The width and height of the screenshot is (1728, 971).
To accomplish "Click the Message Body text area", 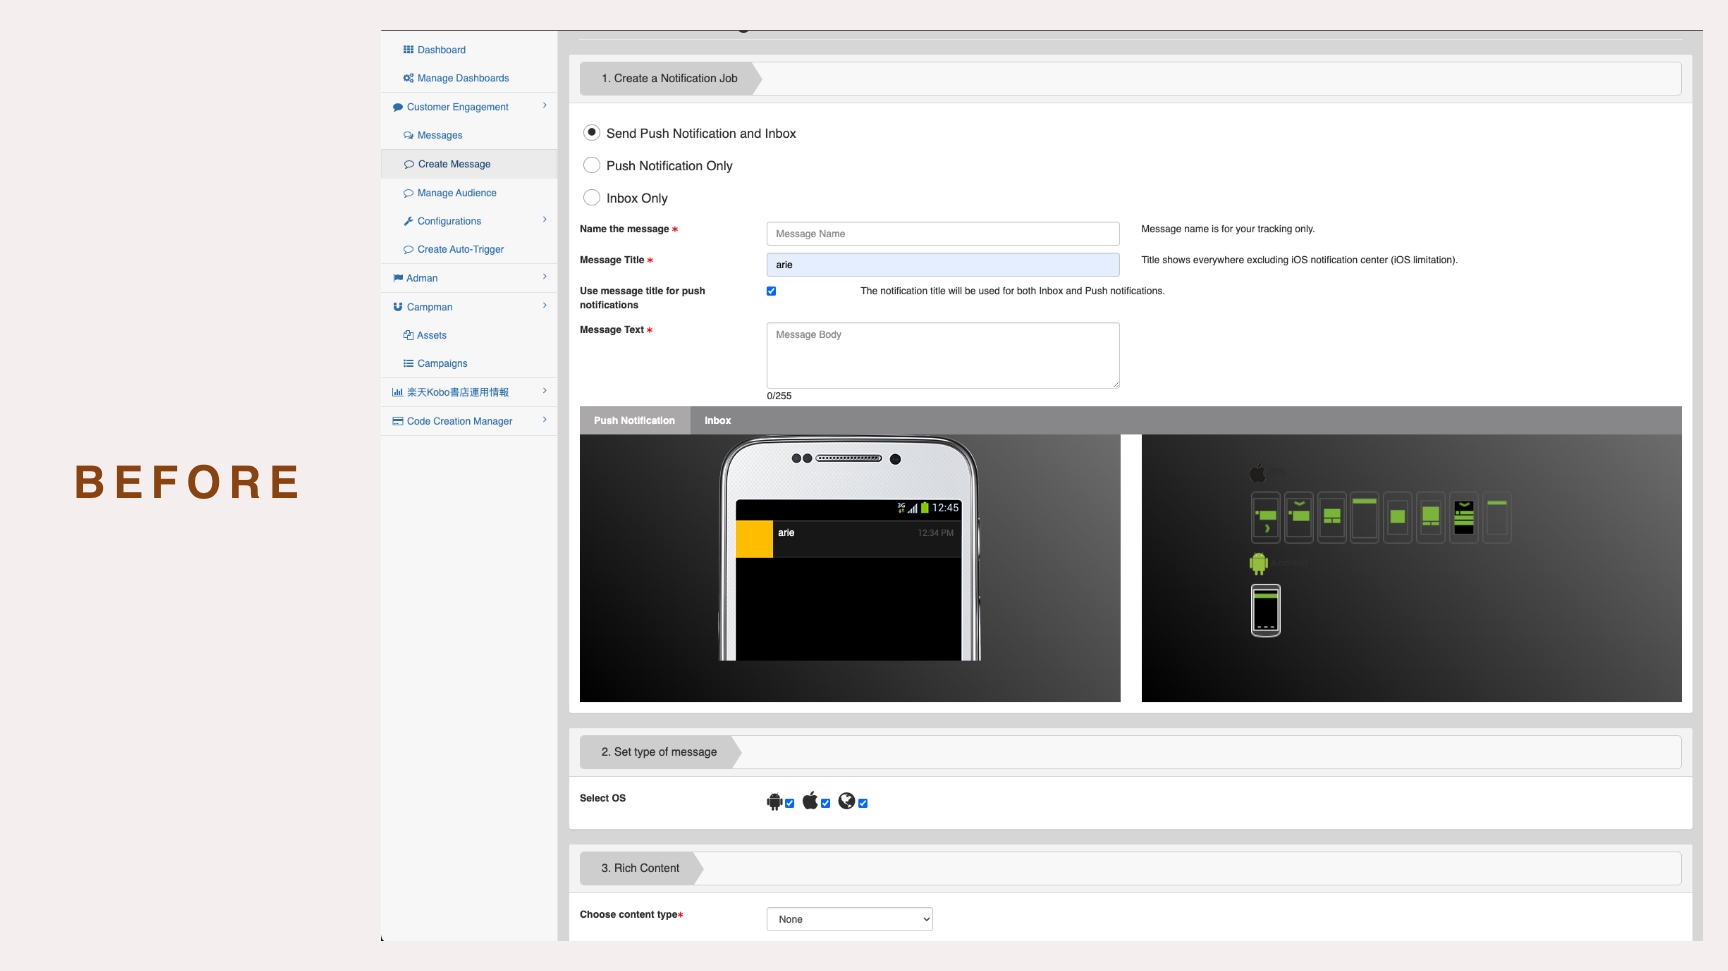I will [x=943, y=355].
